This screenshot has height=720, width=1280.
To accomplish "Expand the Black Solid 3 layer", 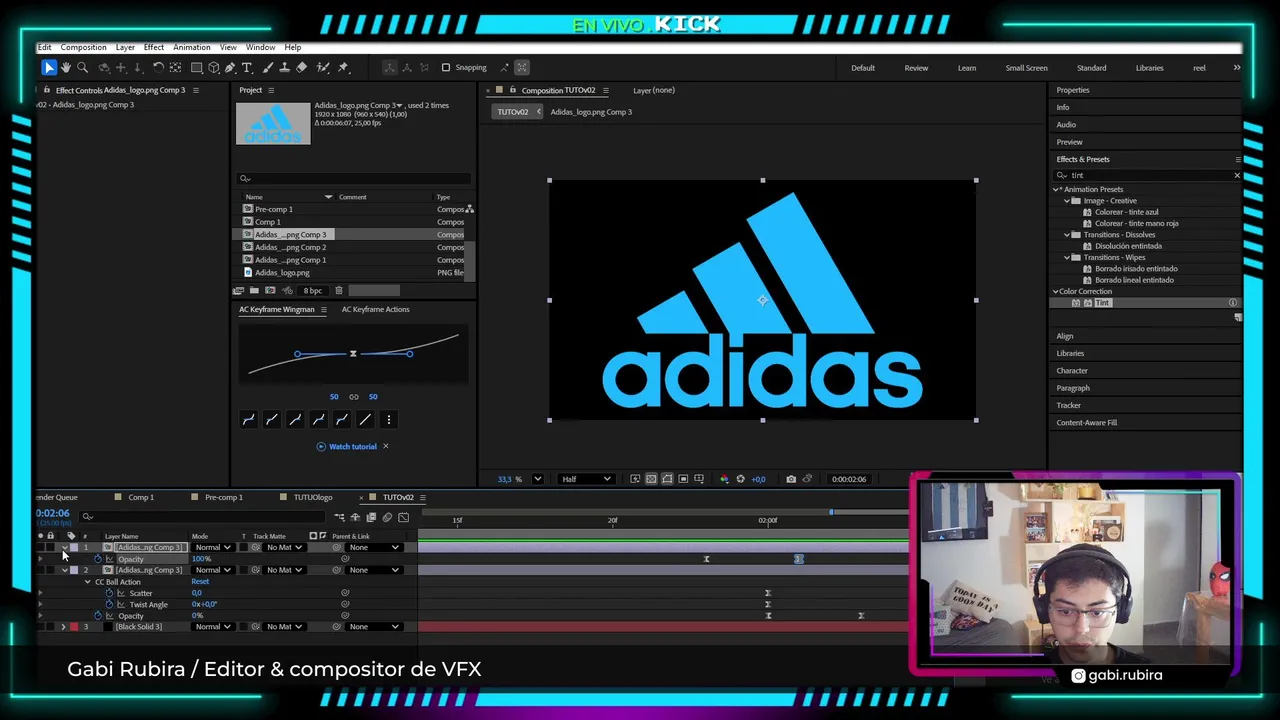I will [64, 627].
